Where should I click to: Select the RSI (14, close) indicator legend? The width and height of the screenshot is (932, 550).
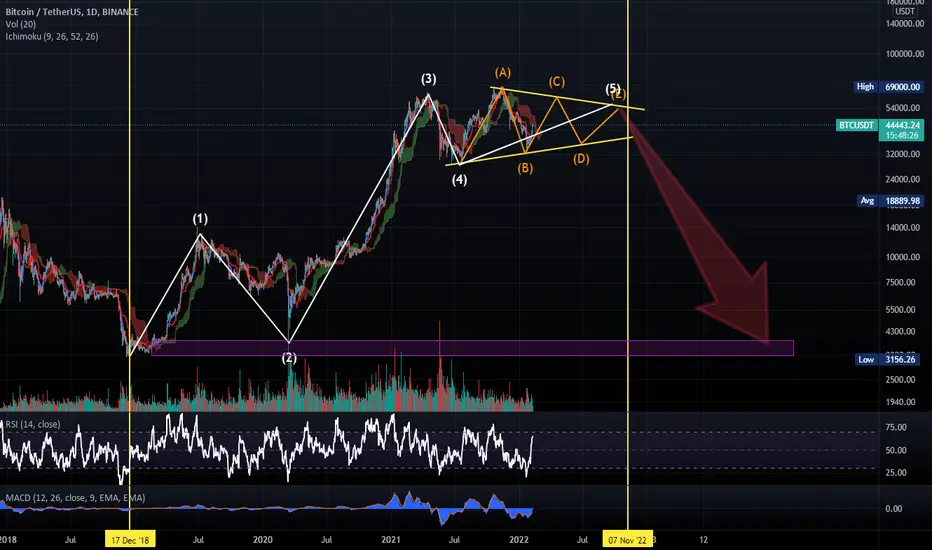(33, 425)
